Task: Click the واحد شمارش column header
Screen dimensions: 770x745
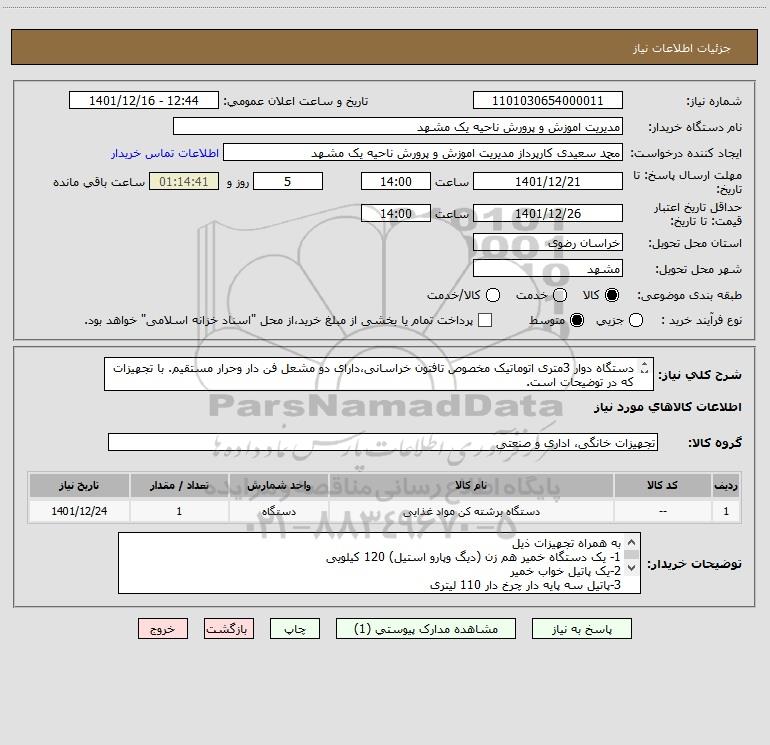Action: 278,485
